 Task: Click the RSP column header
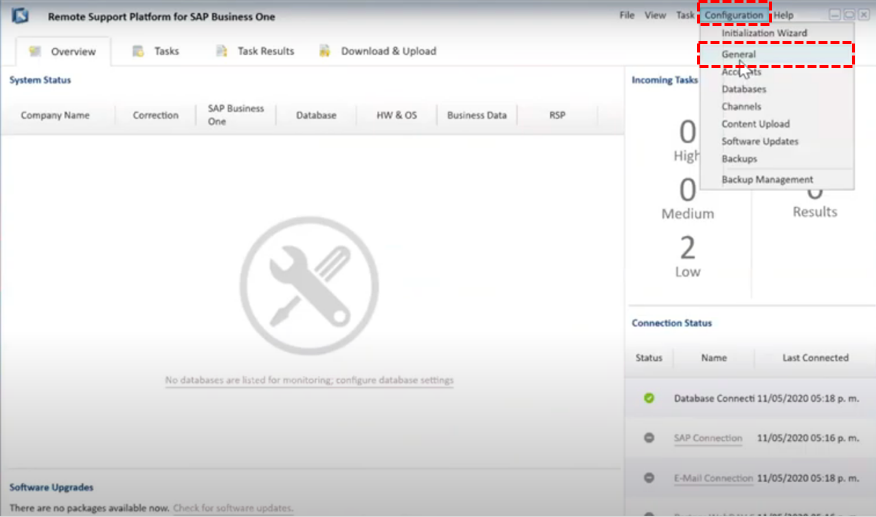coord(557,115)
